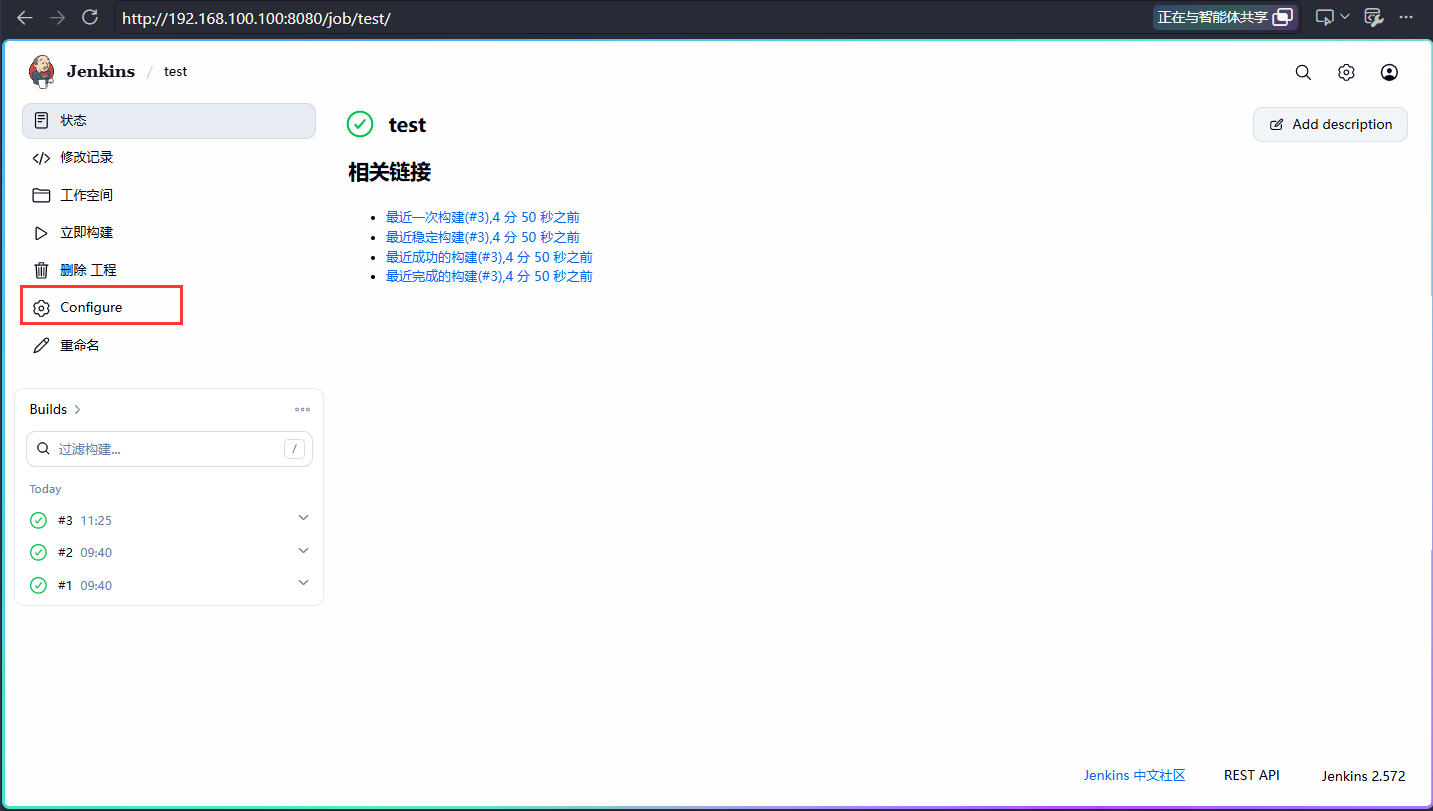1433x811 pixels.
Task: Open 最近一次构建(#3) link
Action: click(483, 217)
